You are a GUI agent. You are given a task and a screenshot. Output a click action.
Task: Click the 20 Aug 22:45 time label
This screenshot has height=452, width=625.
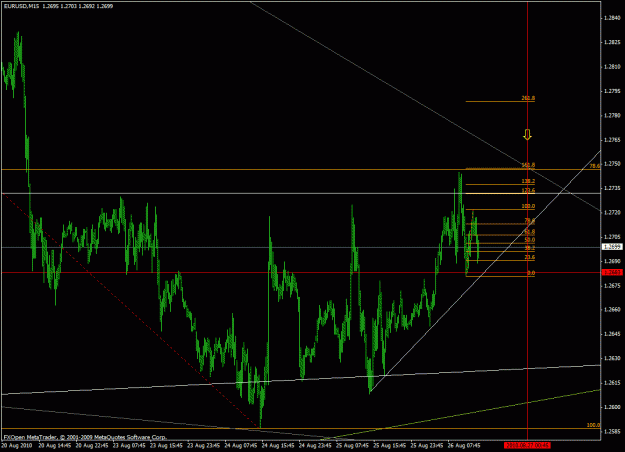92,445
